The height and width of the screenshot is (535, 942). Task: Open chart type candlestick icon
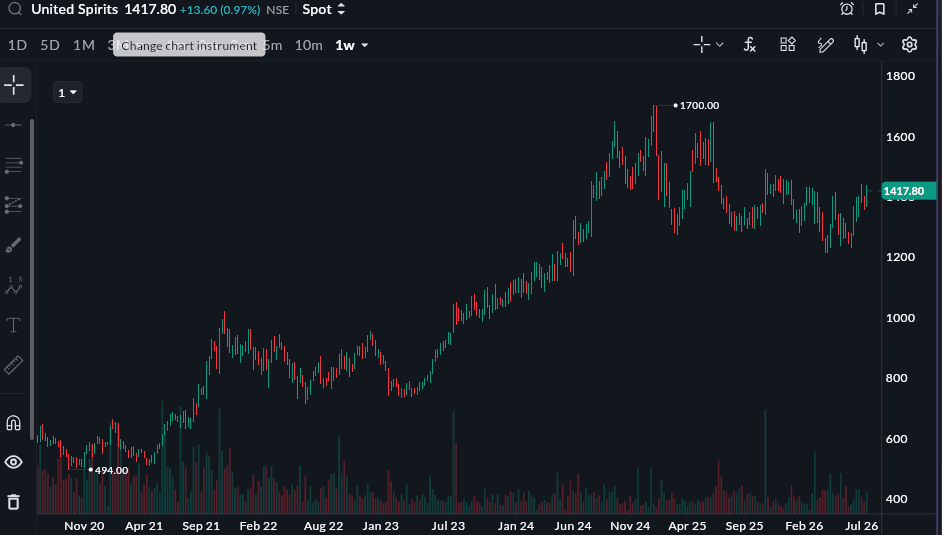(x=861, y=44)
